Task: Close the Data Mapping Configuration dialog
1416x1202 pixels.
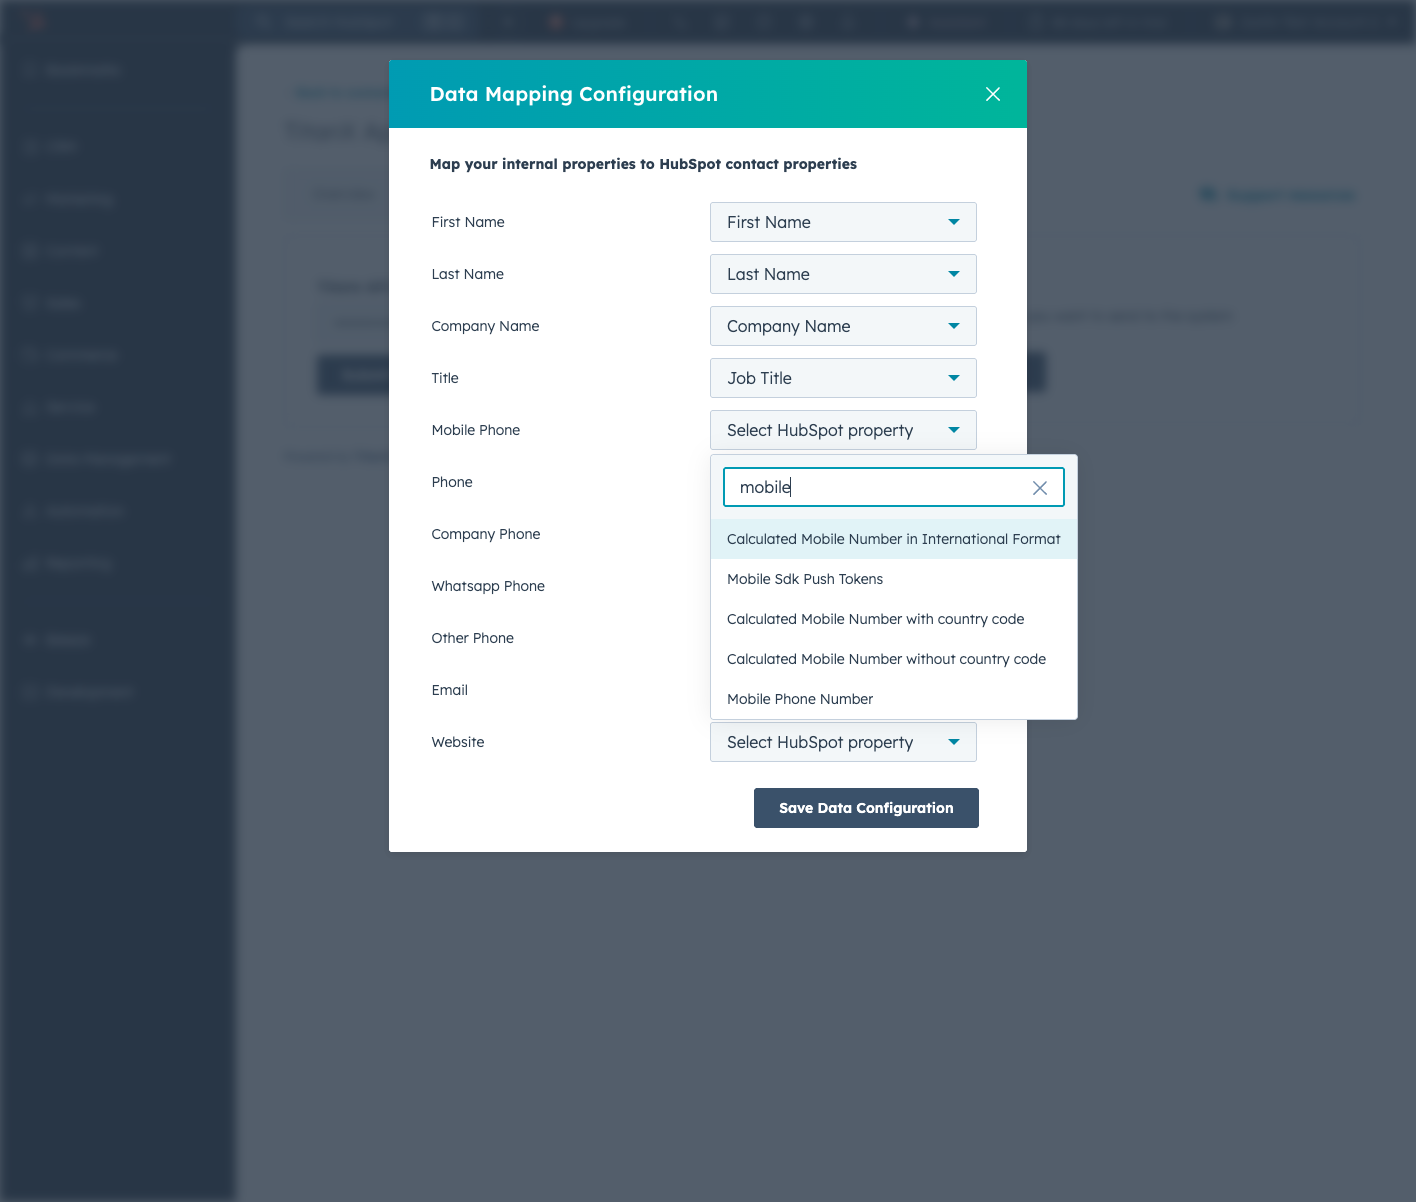Action: [x=993, y=94]
